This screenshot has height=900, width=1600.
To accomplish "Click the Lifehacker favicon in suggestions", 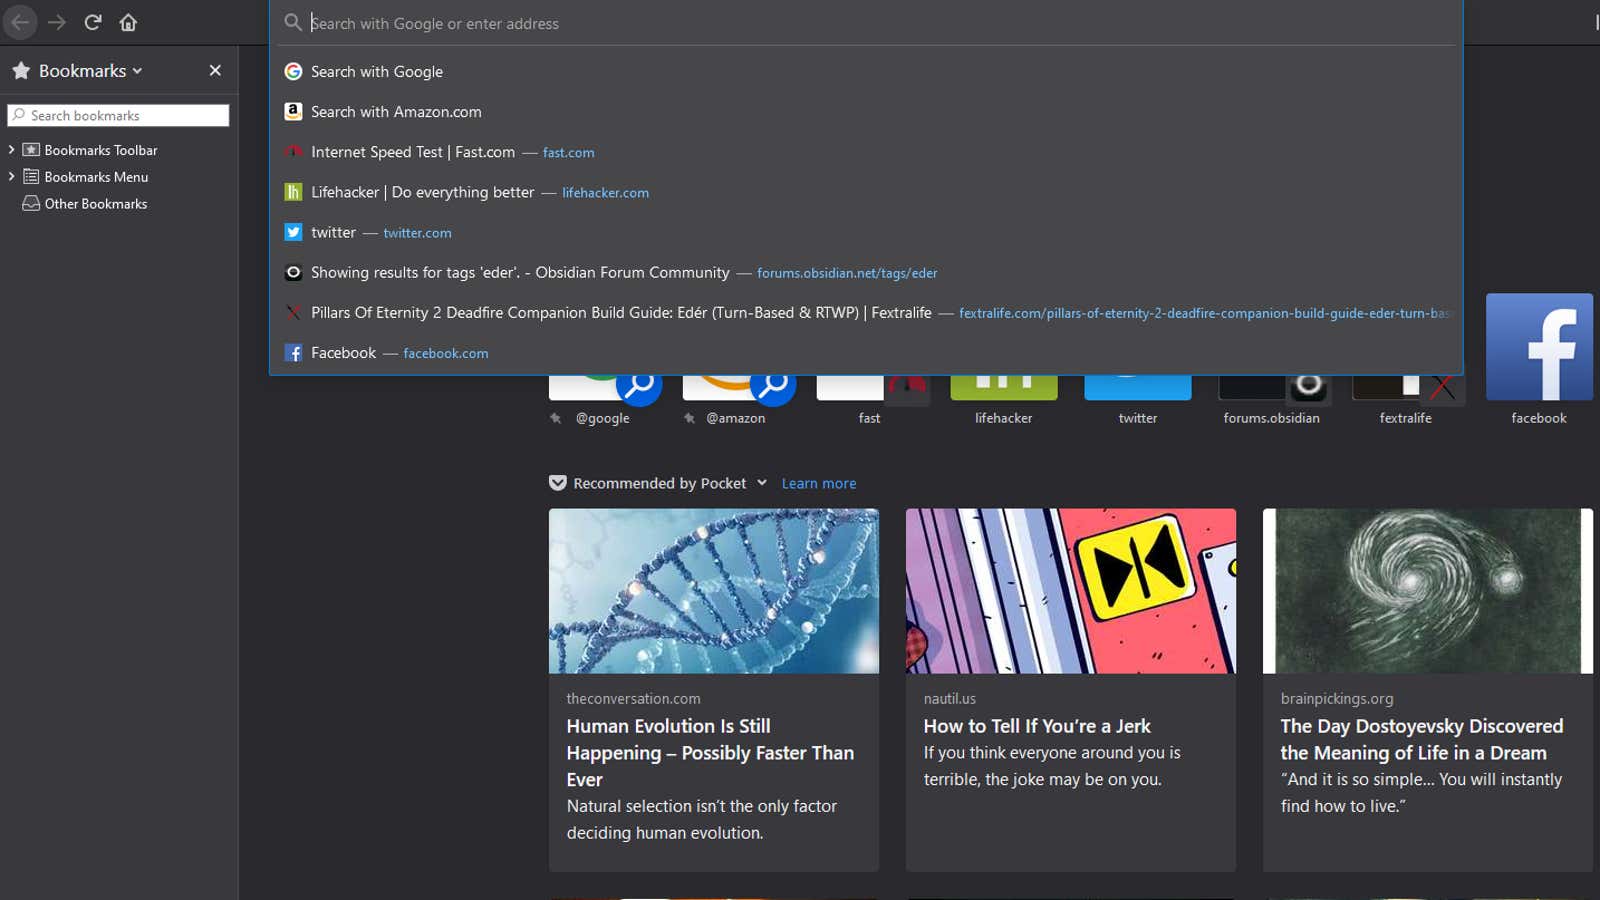I will click(x=293, y=192).
